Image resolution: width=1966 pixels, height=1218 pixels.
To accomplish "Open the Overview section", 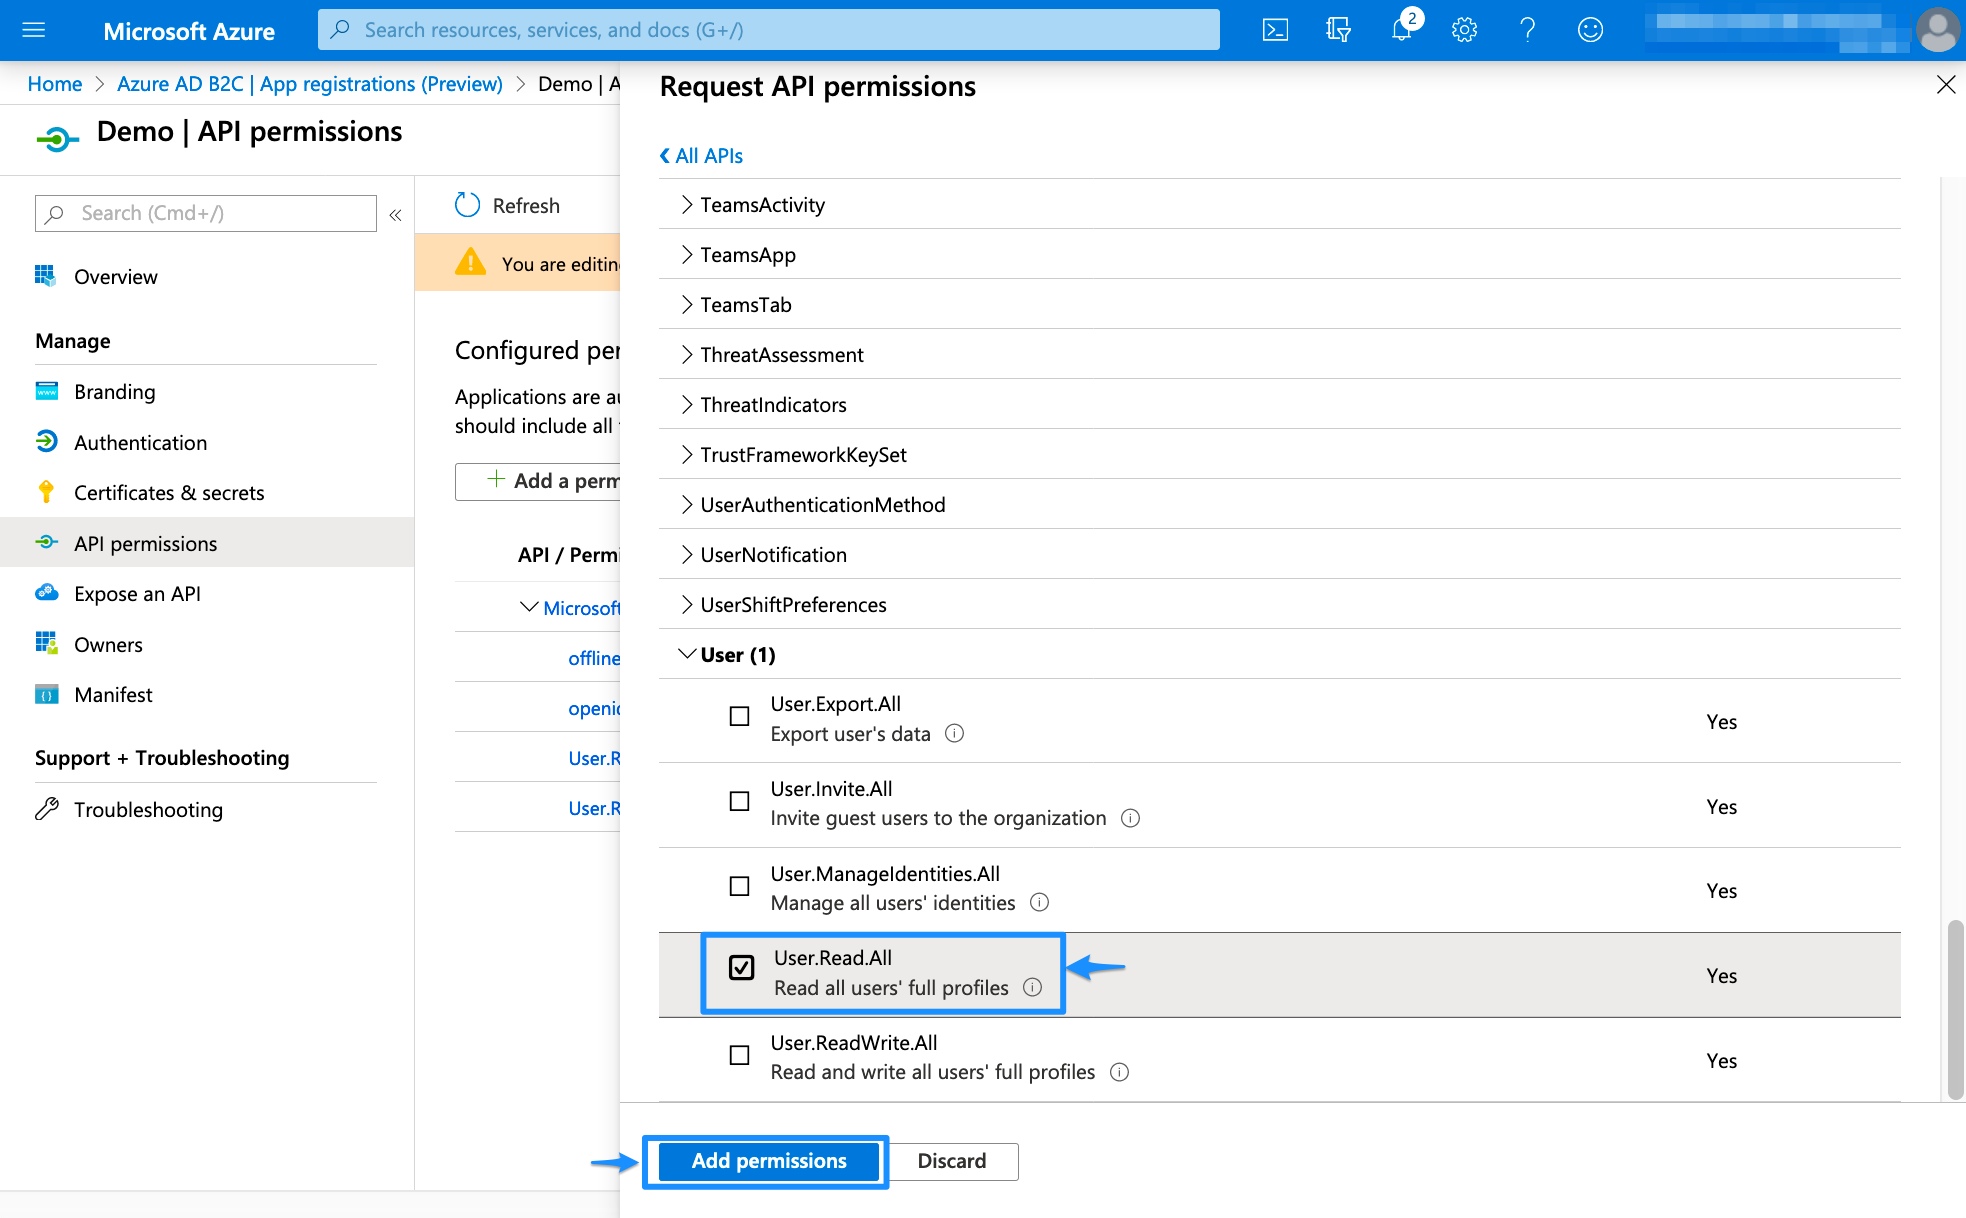I will [x=115, y=276].
